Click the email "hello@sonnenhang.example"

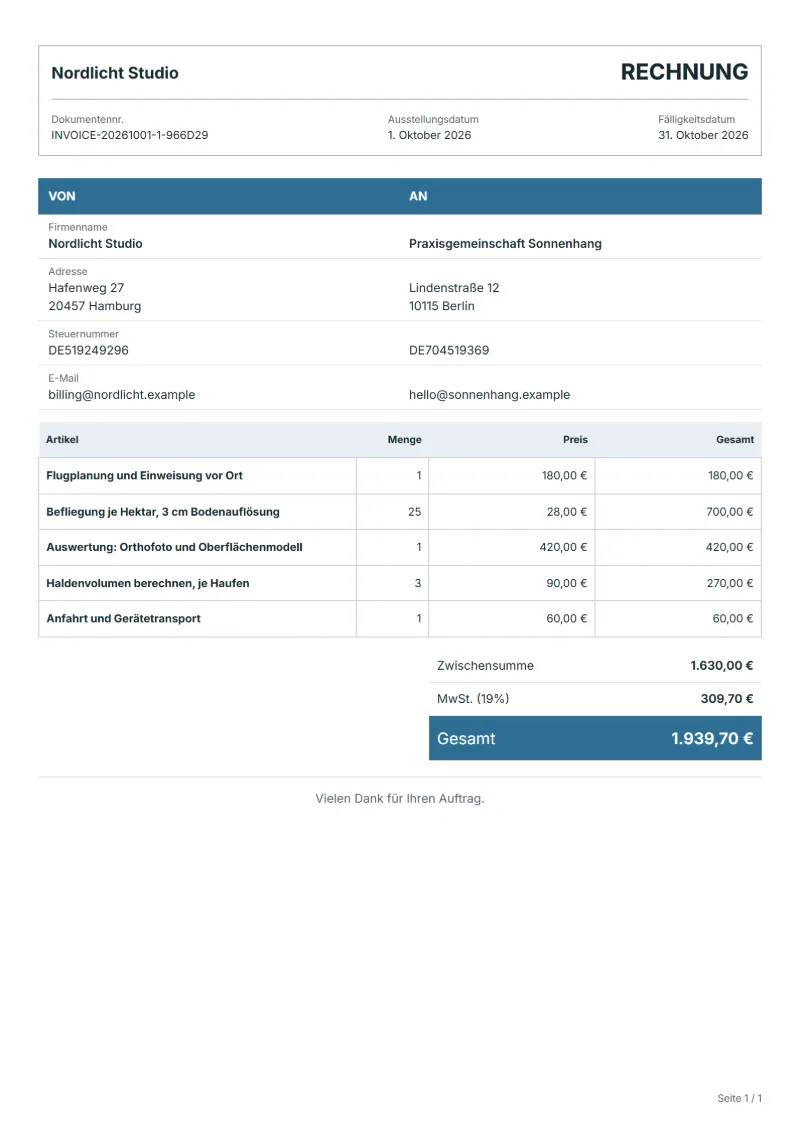489,395
